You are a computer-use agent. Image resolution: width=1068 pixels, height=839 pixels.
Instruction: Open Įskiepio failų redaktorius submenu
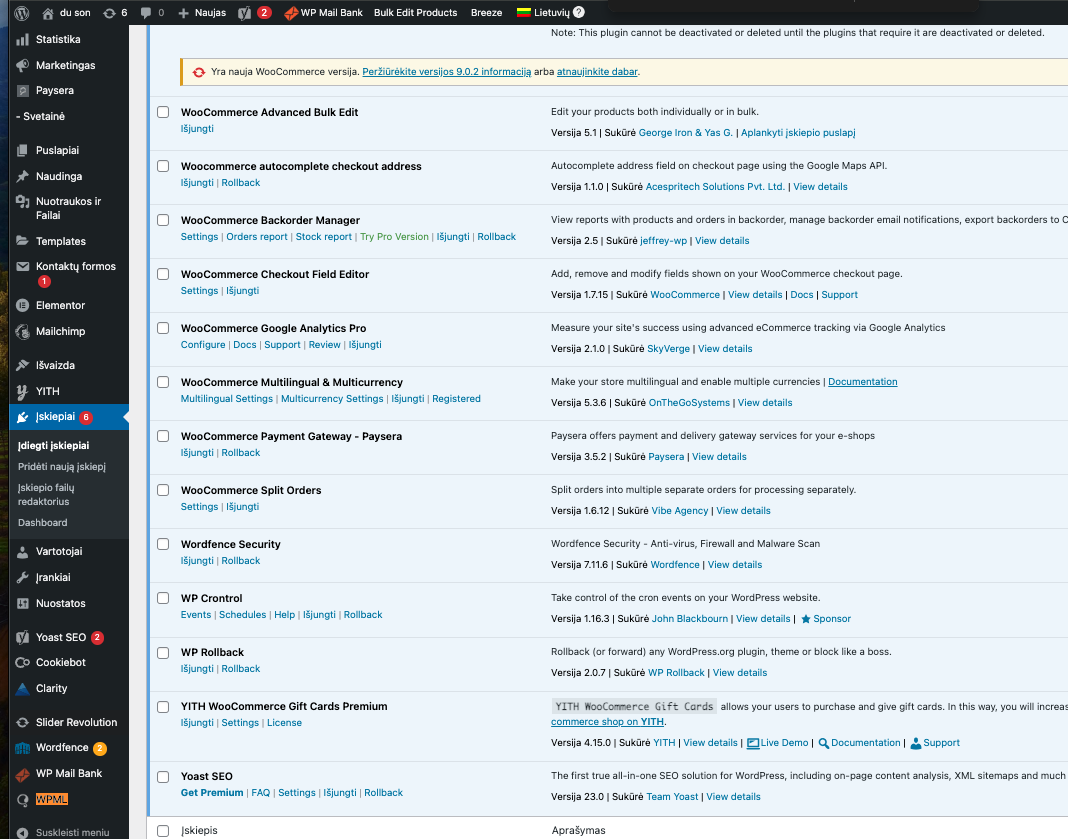[46, 494]
